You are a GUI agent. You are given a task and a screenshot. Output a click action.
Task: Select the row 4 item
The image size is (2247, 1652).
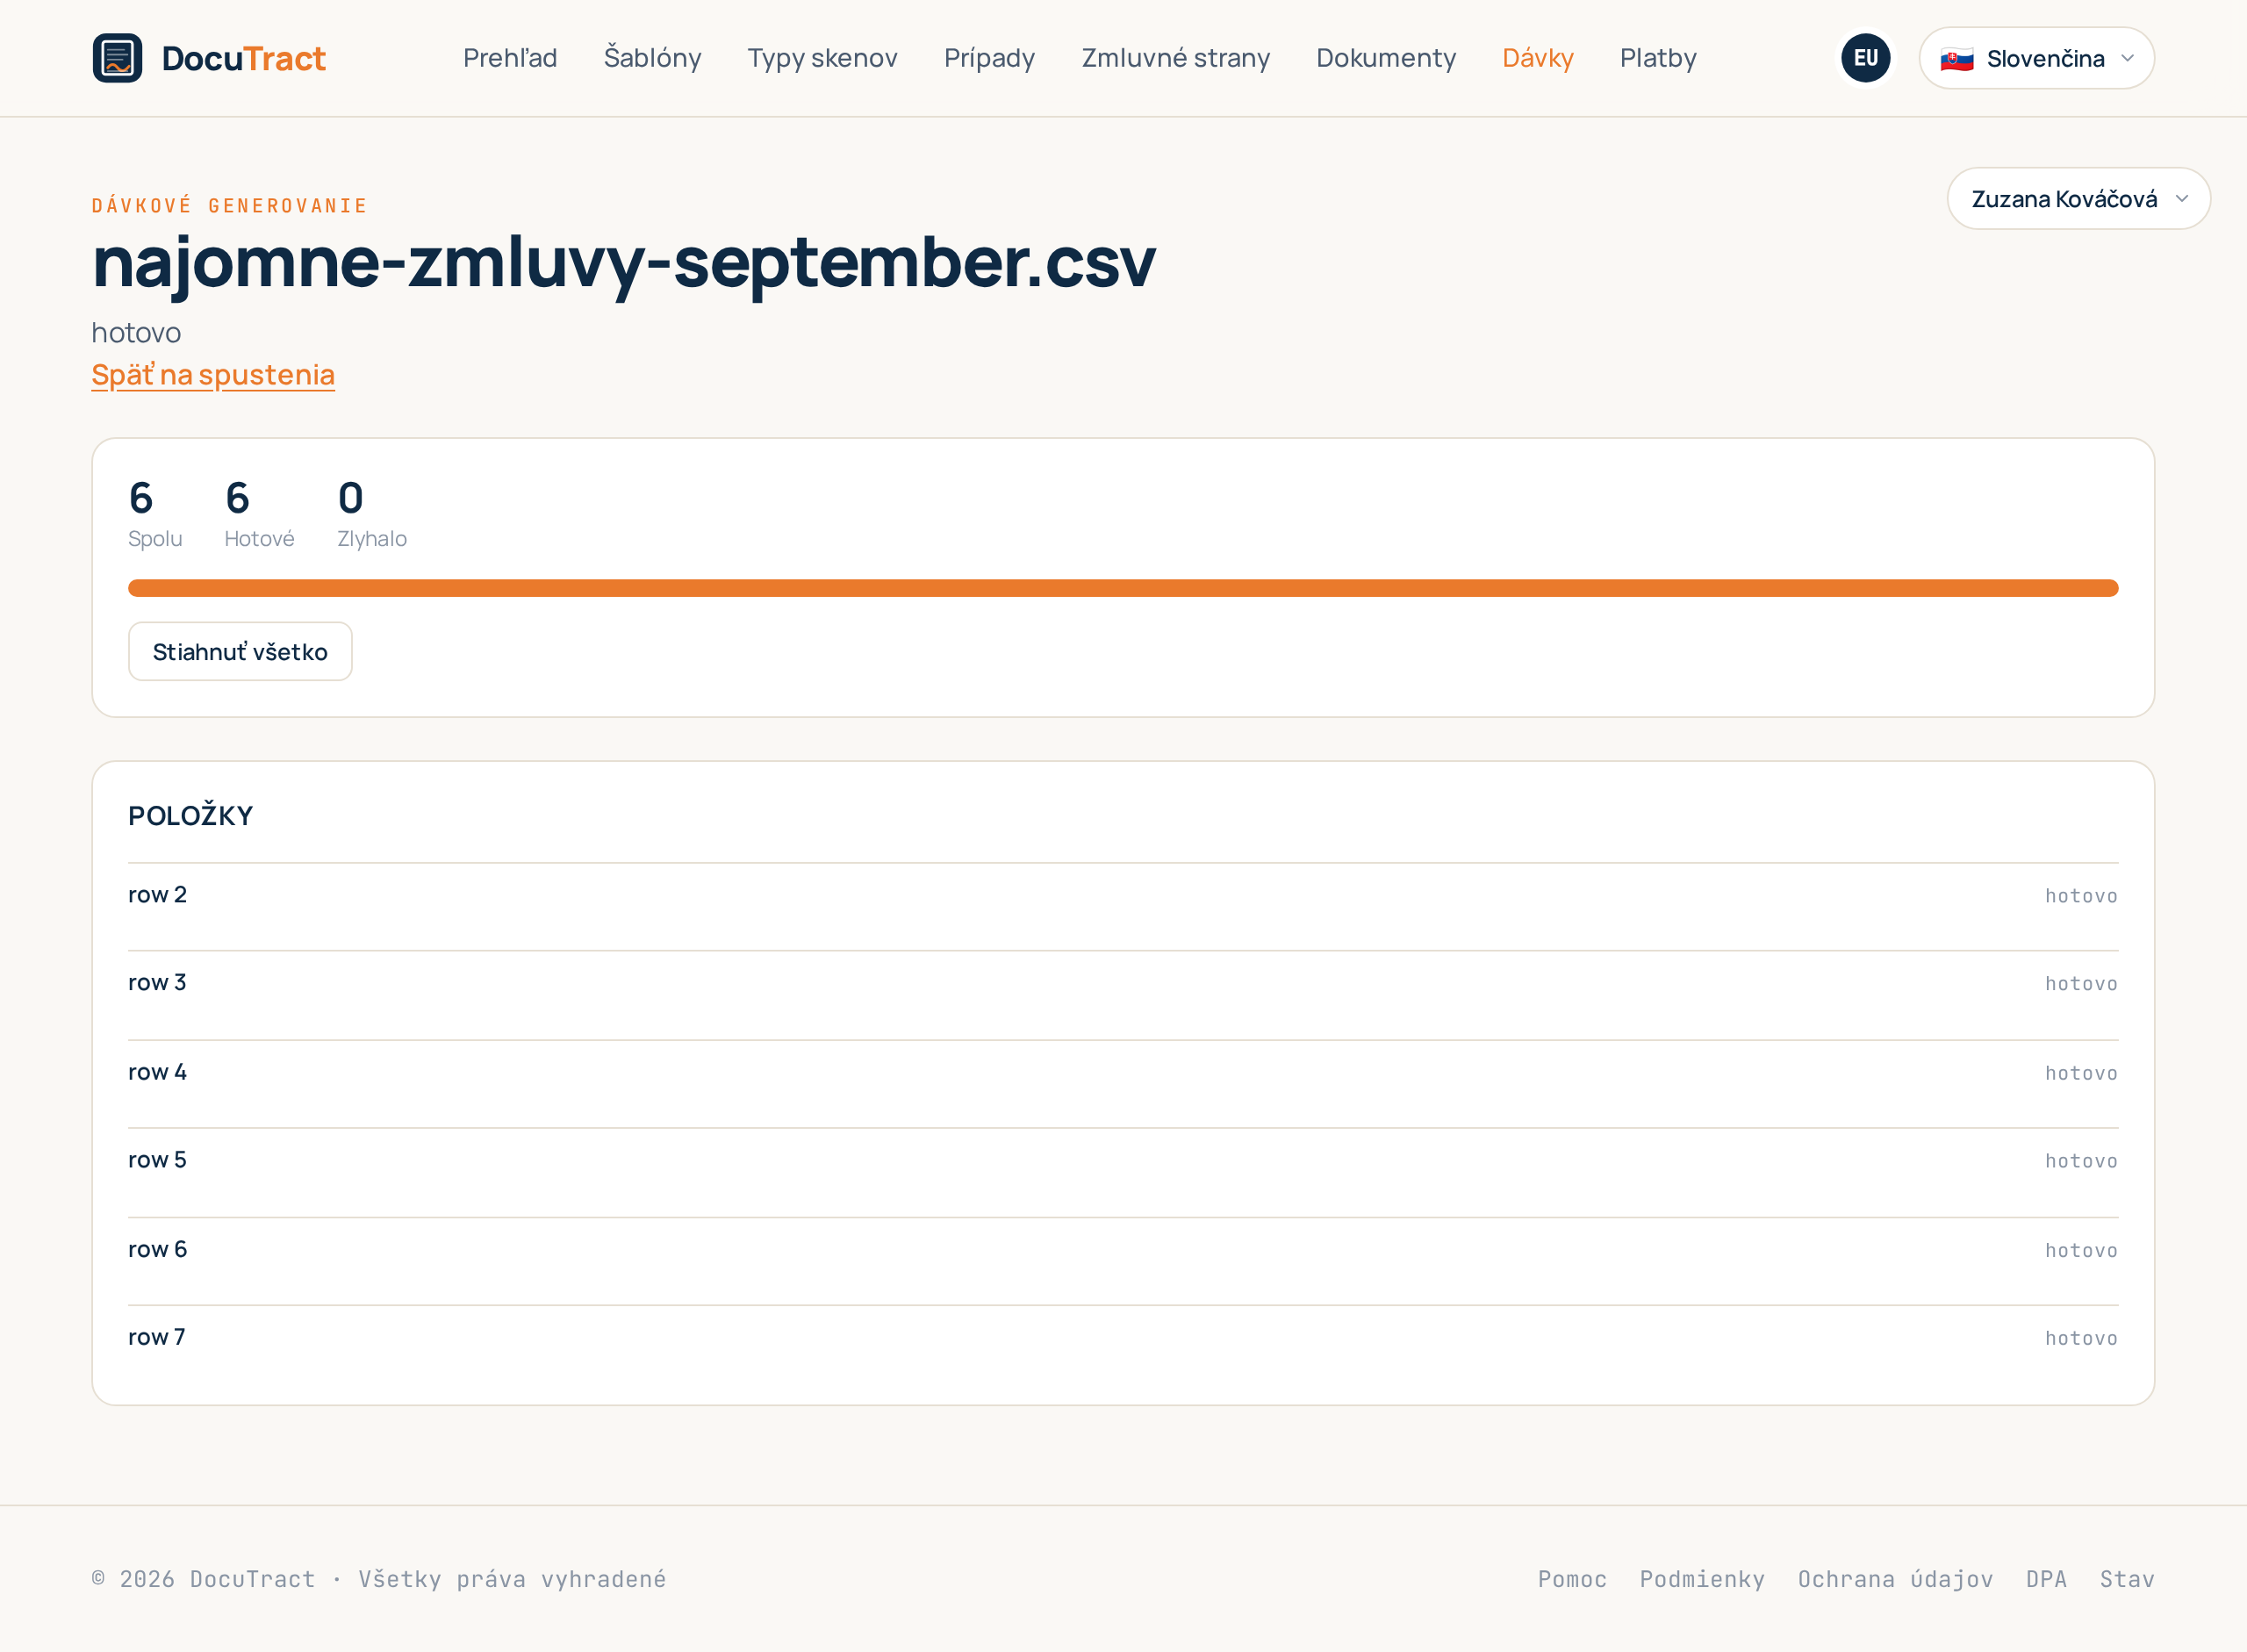click(1123, 1073)
